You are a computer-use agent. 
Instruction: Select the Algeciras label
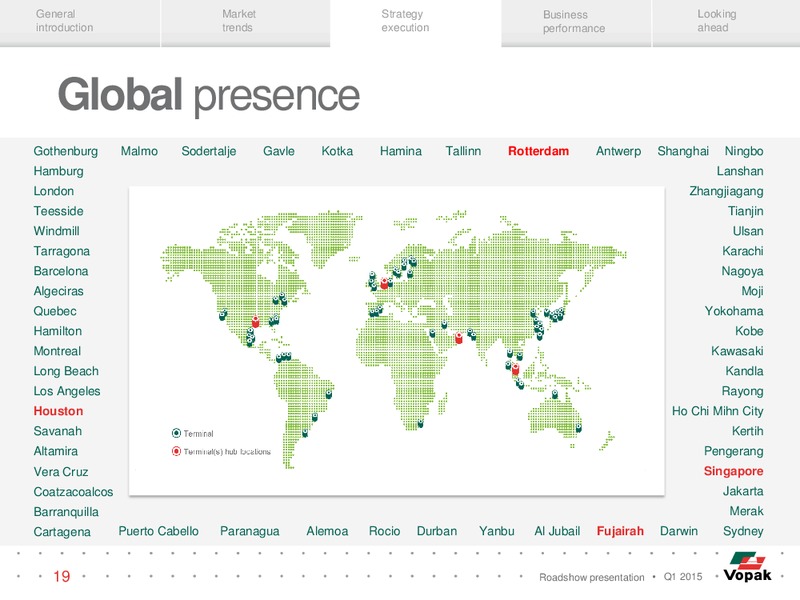point(58,292)
